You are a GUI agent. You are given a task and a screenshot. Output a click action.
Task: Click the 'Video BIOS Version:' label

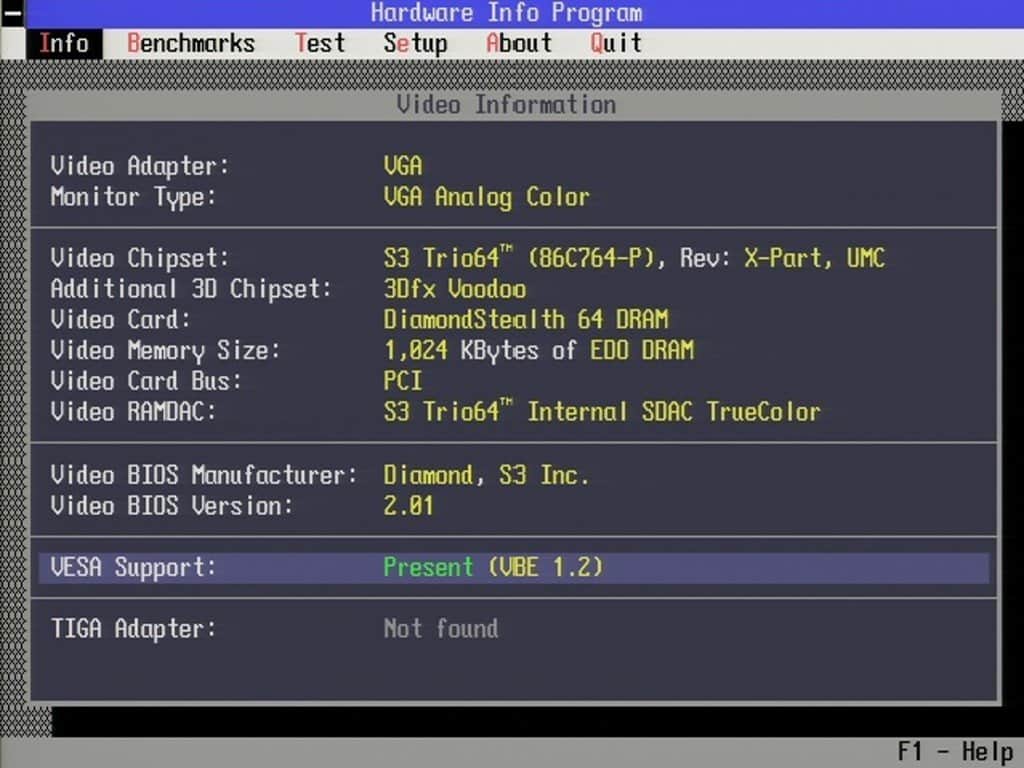[x=172, y=506]
